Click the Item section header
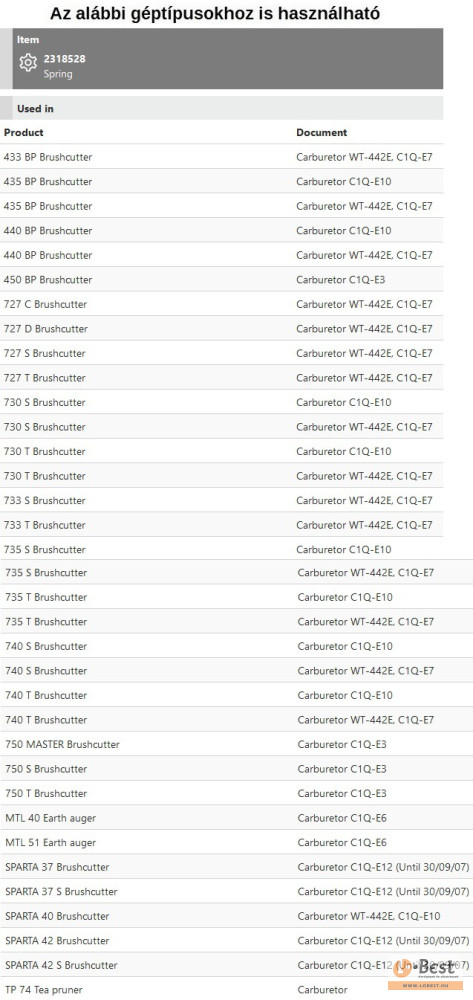The image size is (473, 1000). 28,40
